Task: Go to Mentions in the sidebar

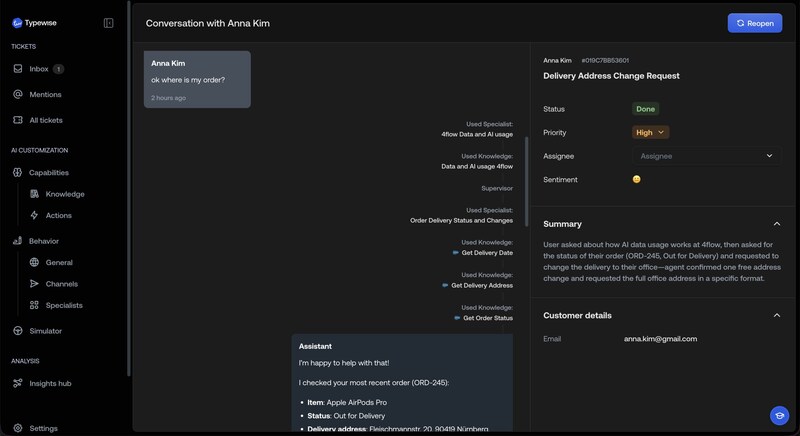Action: pyautogui.click(x=45, y=95)
